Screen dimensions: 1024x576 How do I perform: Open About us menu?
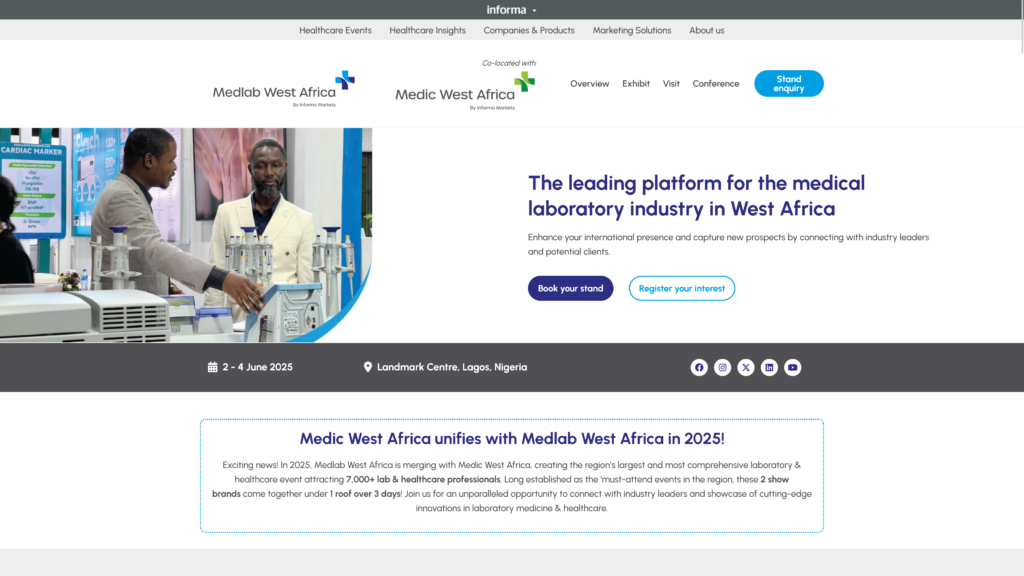coord(707,30)
